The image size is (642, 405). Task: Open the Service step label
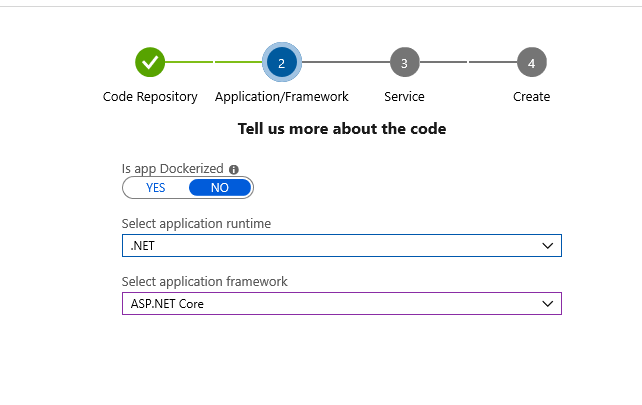(404, 97)
